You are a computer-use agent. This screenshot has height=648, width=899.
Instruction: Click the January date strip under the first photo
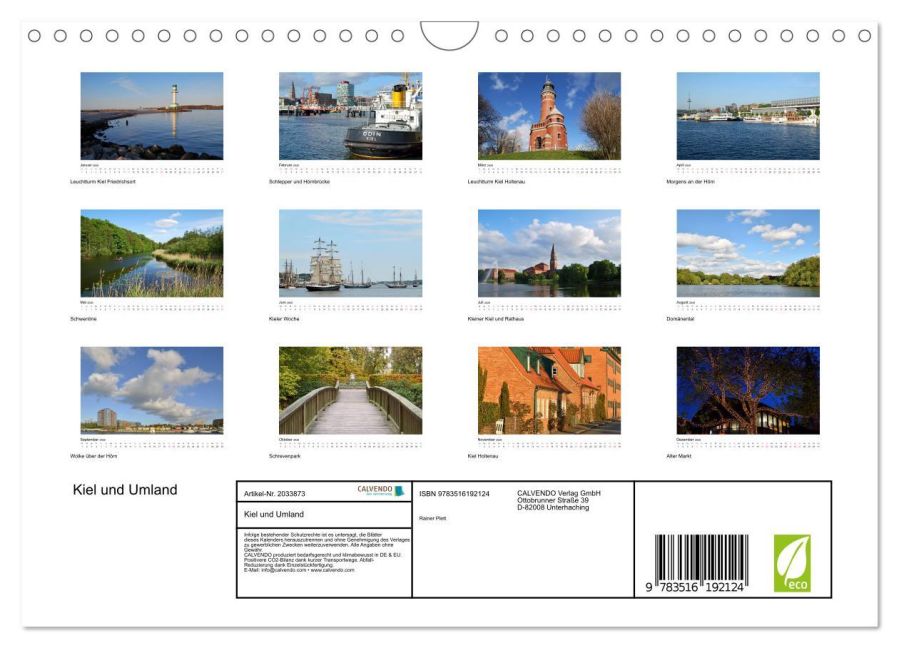point(152,169)
